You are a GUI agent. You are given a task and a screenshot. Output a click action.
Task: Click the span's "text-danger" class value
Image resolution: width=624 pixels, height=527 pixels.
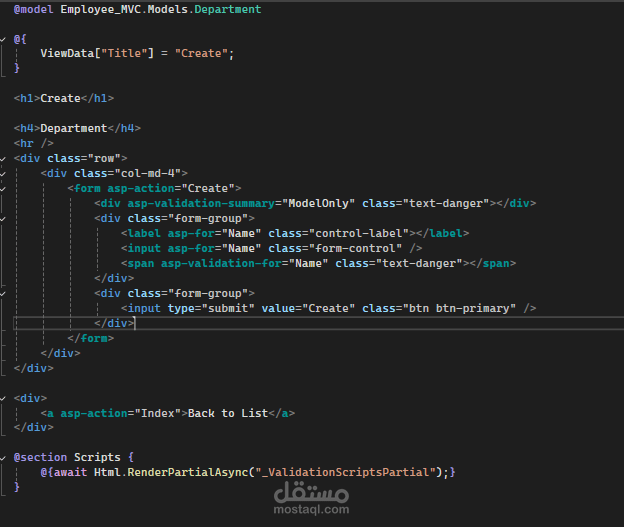coord(419,264)
